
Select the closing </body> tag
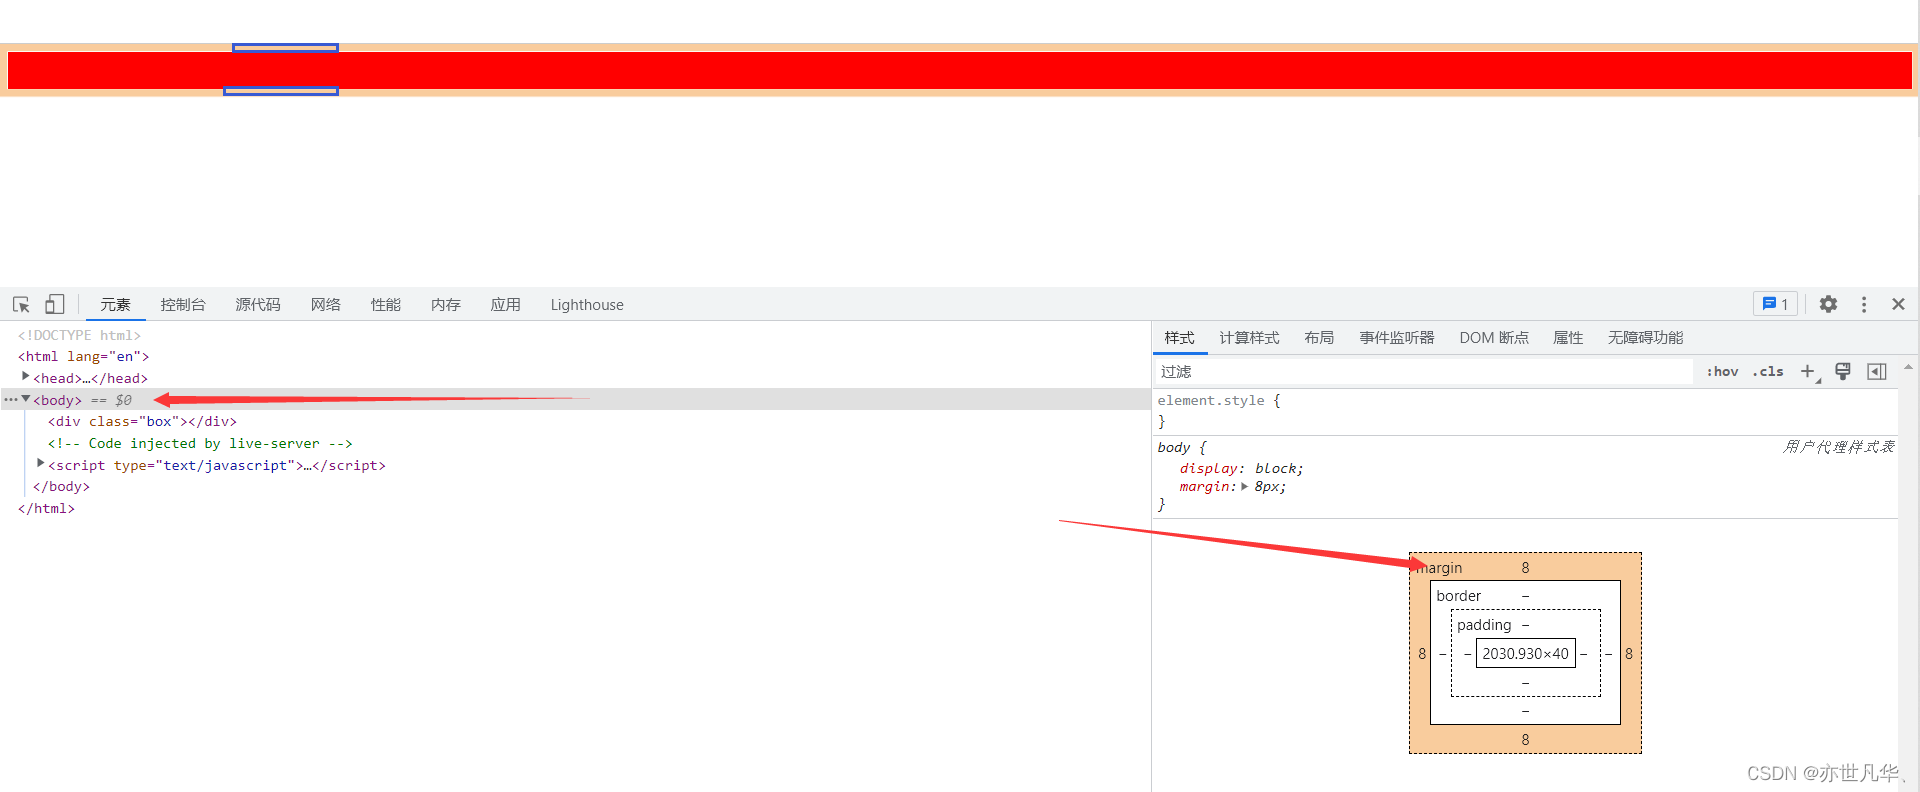(x=61, y=486)
